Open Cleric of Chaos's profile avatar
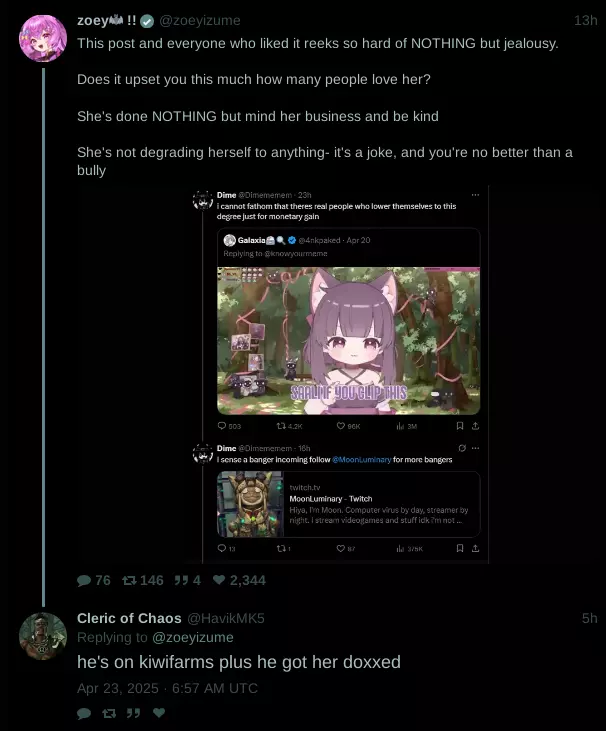 43,636
